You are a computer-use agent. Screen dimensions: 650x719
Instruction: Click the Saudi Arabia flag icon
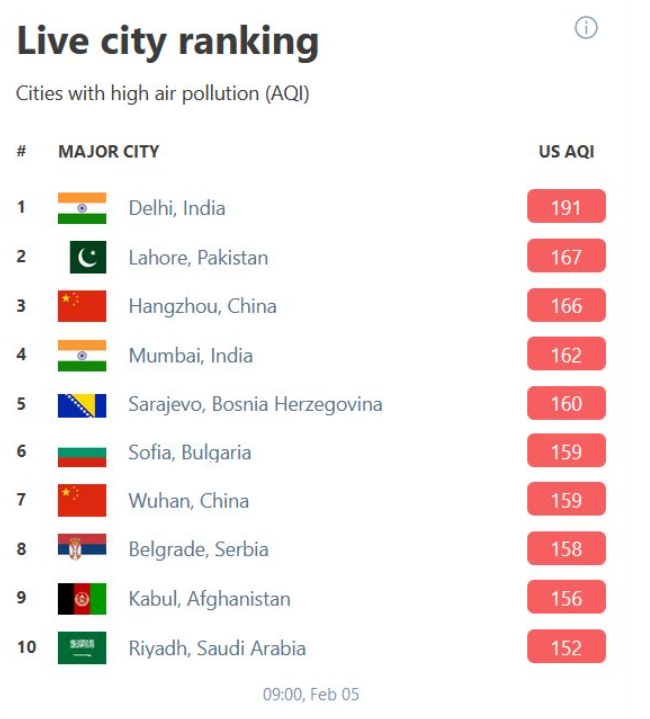click(82, 648)
